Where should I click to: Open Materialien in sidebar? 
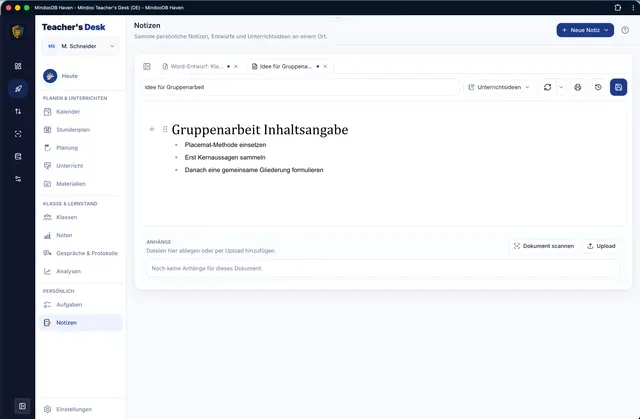81,184
